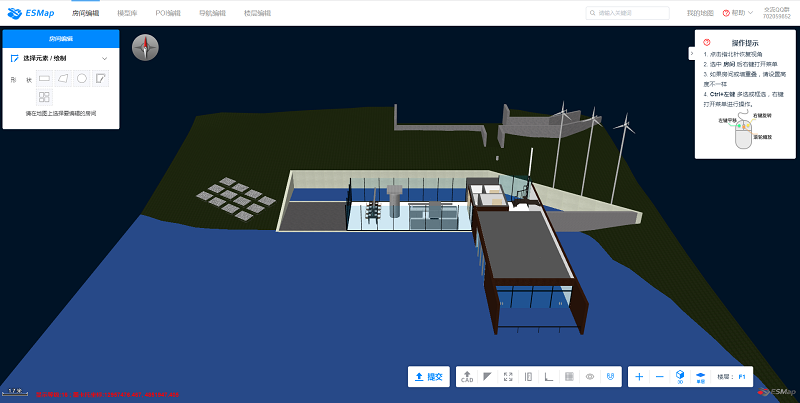Click the ESMap logo
Screen dimensions: 800x403
click(x=31, y=13)
